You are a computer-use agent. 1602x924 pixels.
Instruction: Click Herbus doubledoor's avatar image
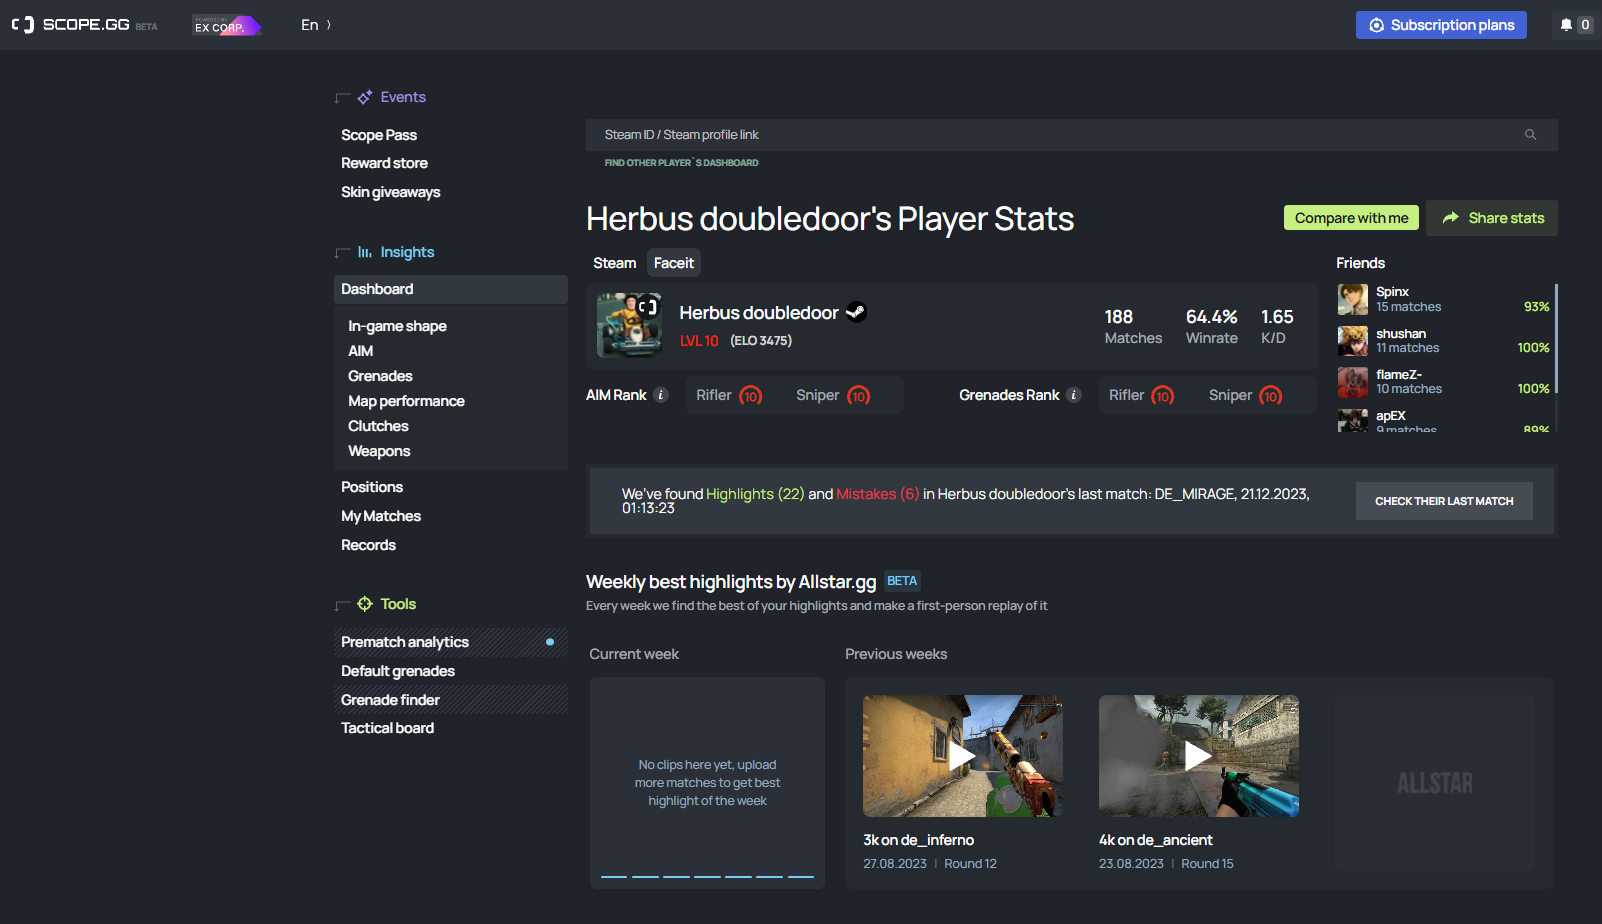coord(629,325)
